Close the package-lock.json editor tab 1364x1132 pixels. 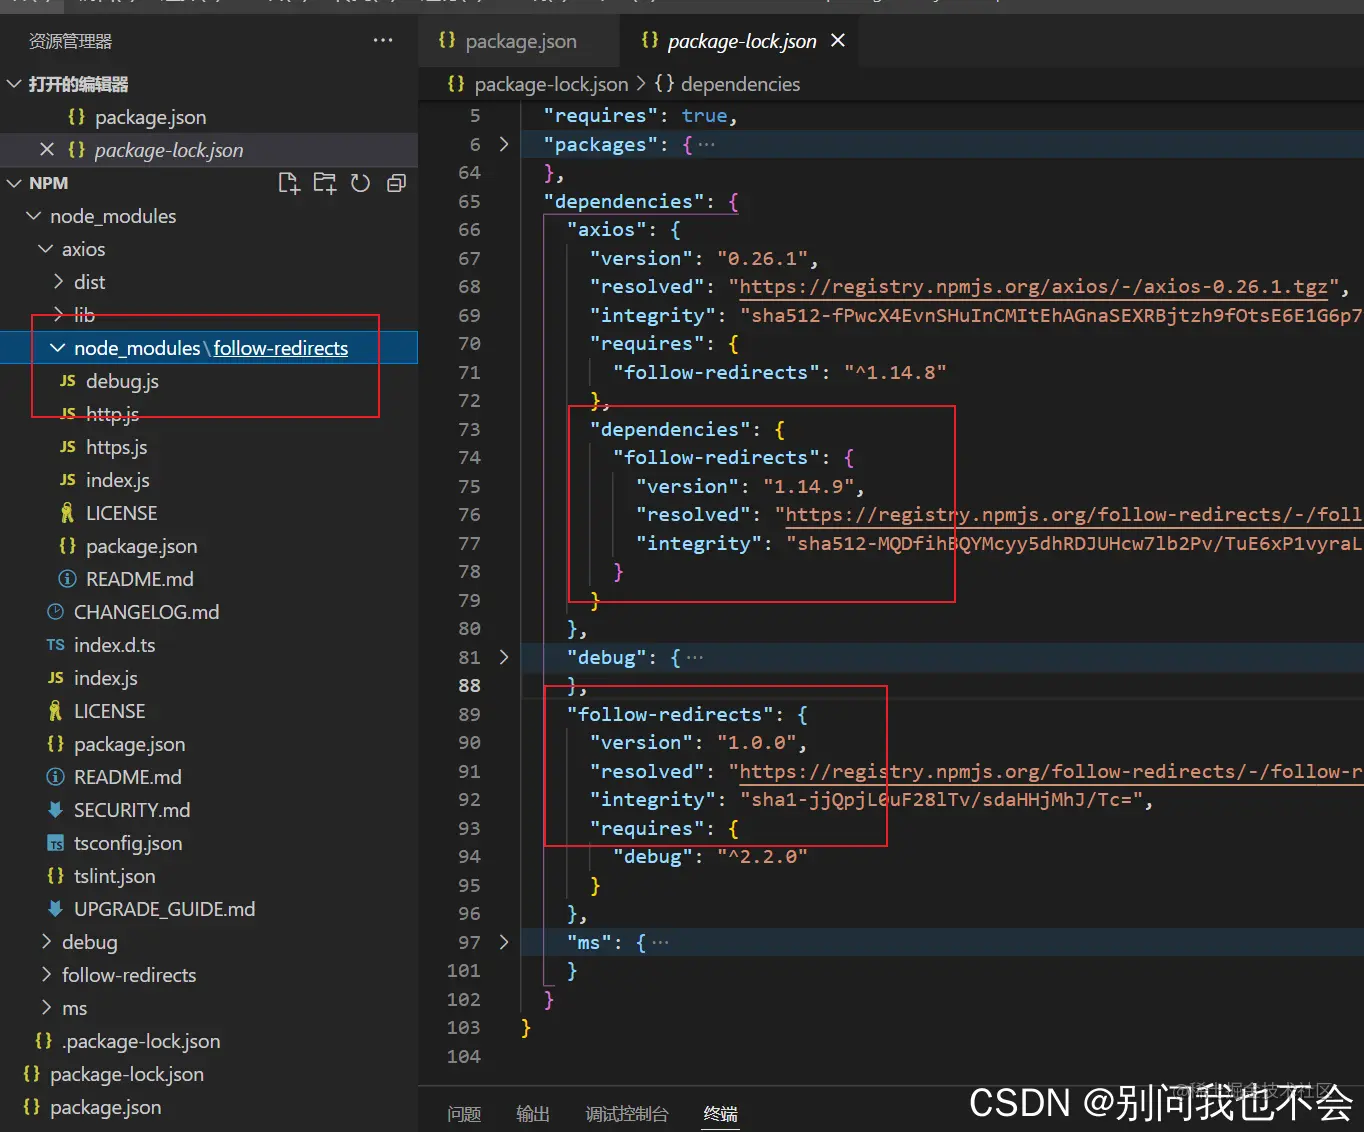838,40
